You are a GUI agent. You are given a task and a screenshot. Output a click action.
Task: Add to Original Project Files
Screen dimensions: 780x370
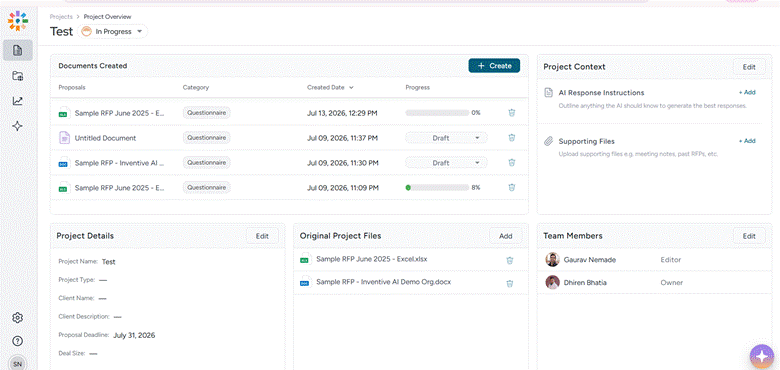tap(505, 236)
